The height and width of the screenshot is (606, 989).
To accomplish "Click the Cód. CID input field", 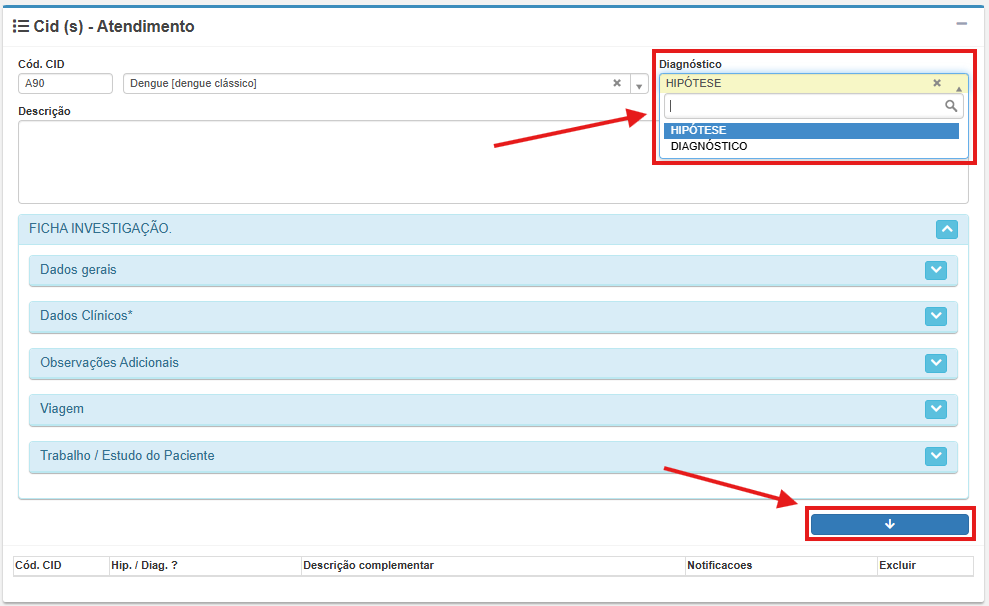I will 65,84.
